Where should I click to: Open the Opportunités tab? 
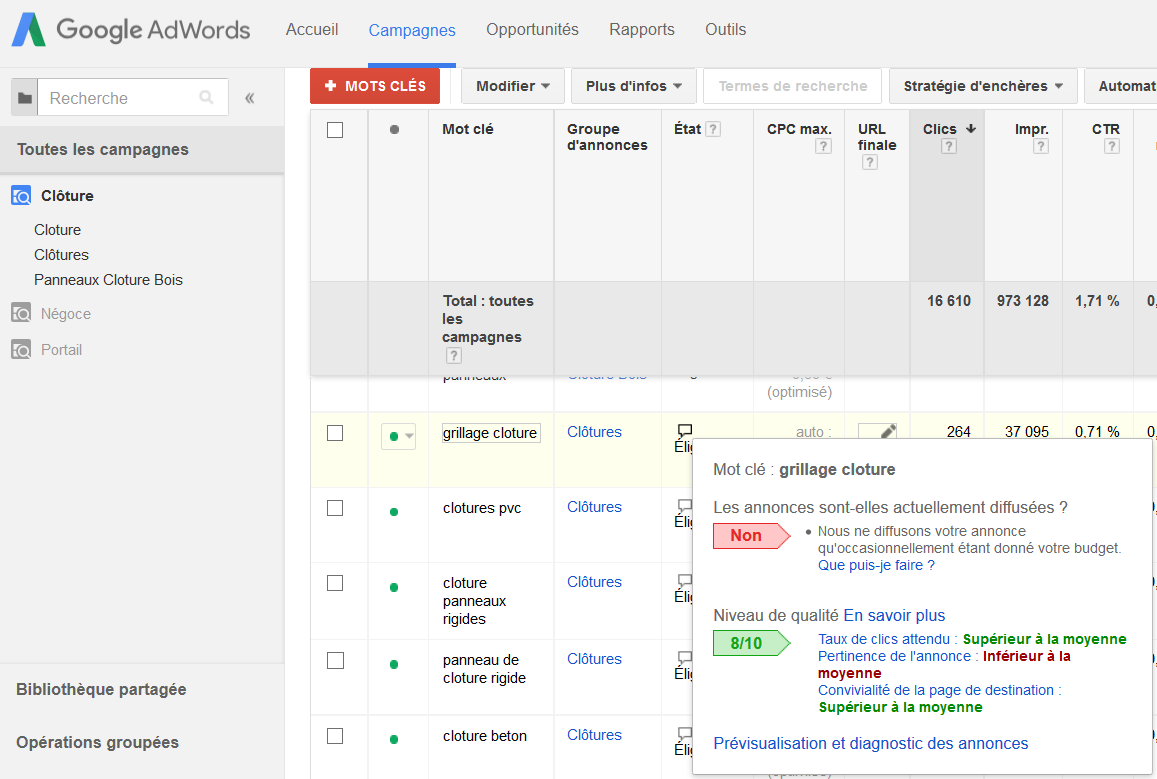click(532, 30)
